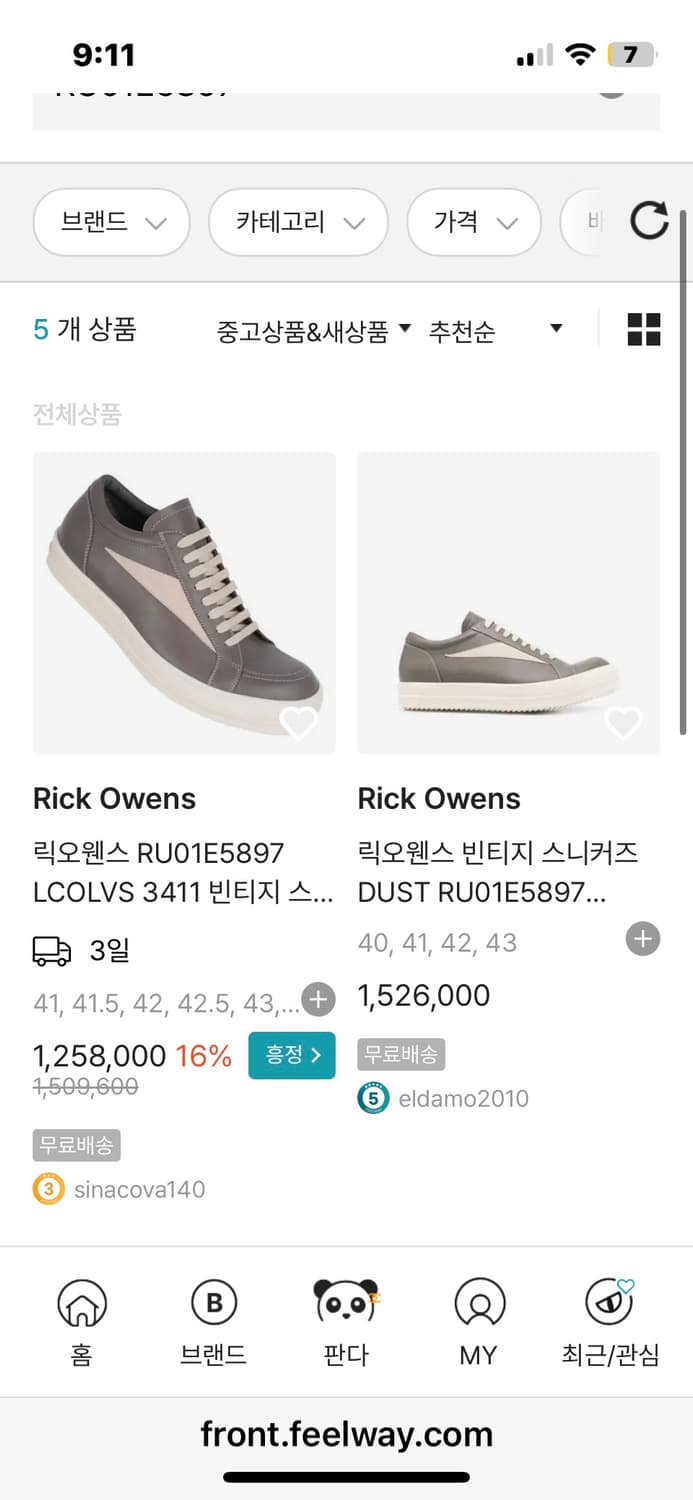Open size list plus button on DUST sneaker
Viewport: 693px width, 1500px height.
click(x=642, y=938)
